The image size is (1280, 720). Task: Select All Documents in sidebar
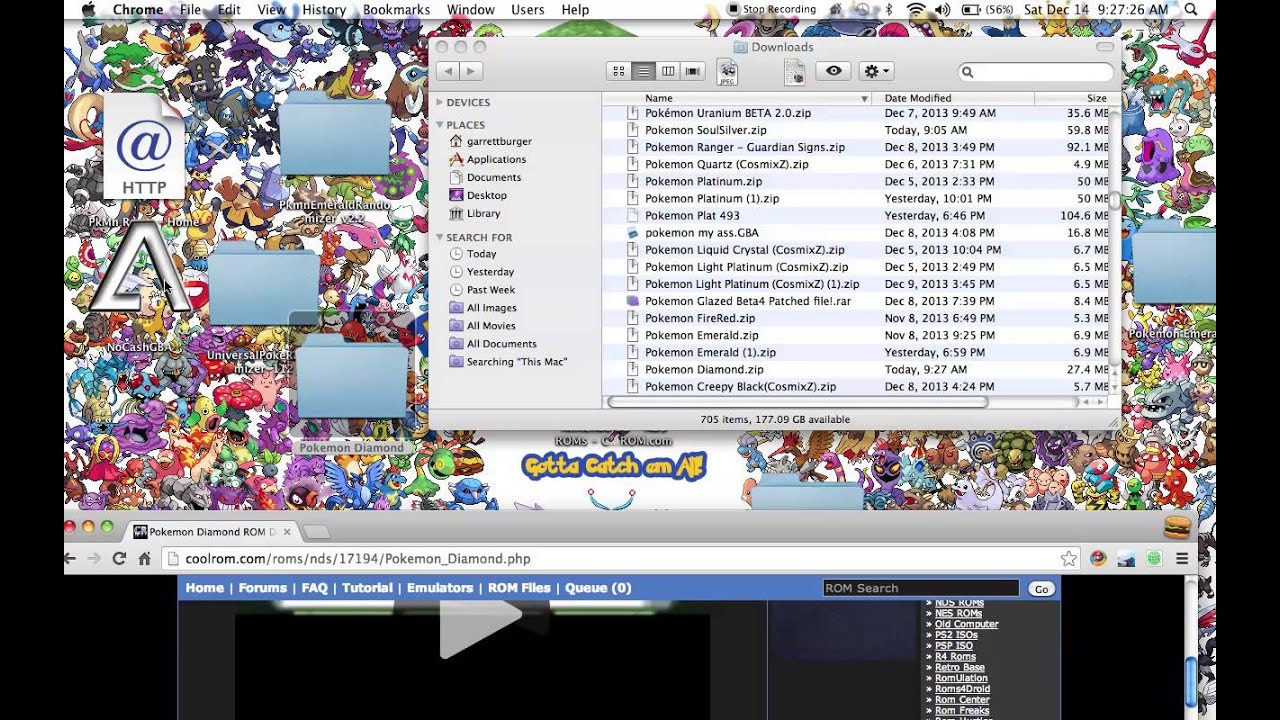(x=493, y=344)
